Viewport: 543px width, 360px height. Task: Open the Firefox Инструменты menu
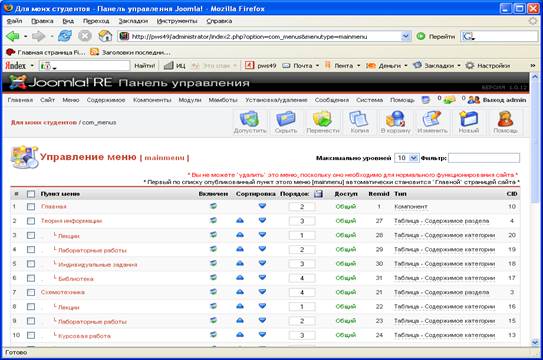(x=177, y=21)
